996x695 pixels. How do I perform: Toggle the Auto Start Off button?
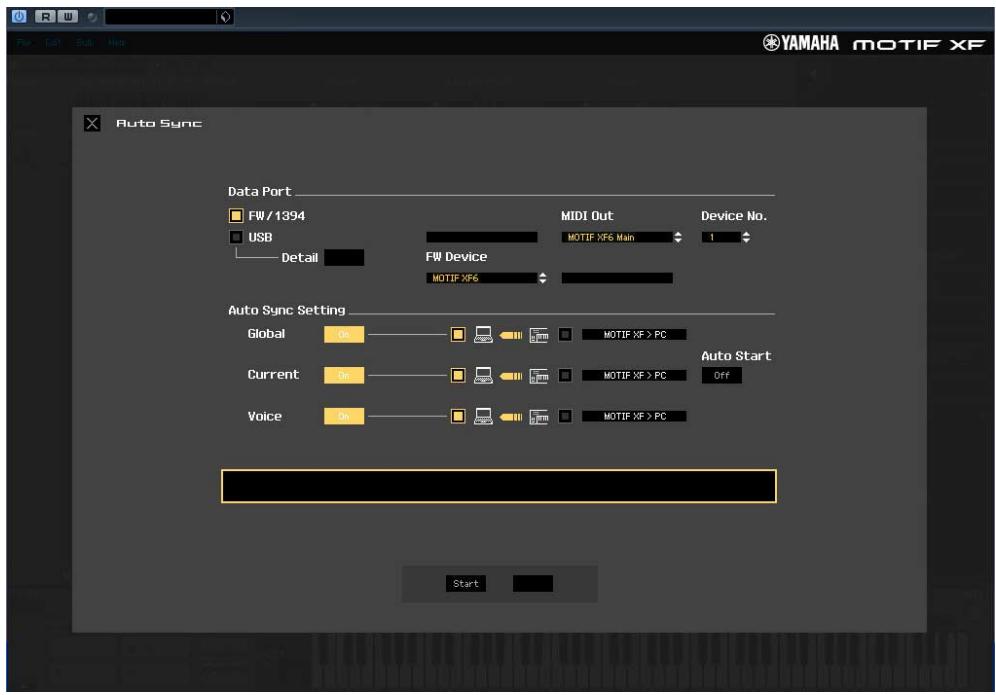coord(722,375)
